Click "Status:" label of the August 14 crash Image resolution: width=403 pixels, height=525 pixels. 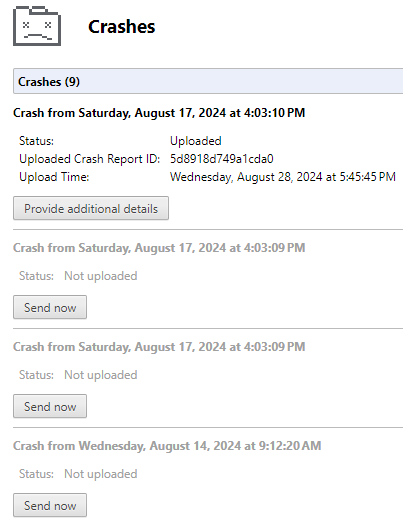[x=36, y=474]
